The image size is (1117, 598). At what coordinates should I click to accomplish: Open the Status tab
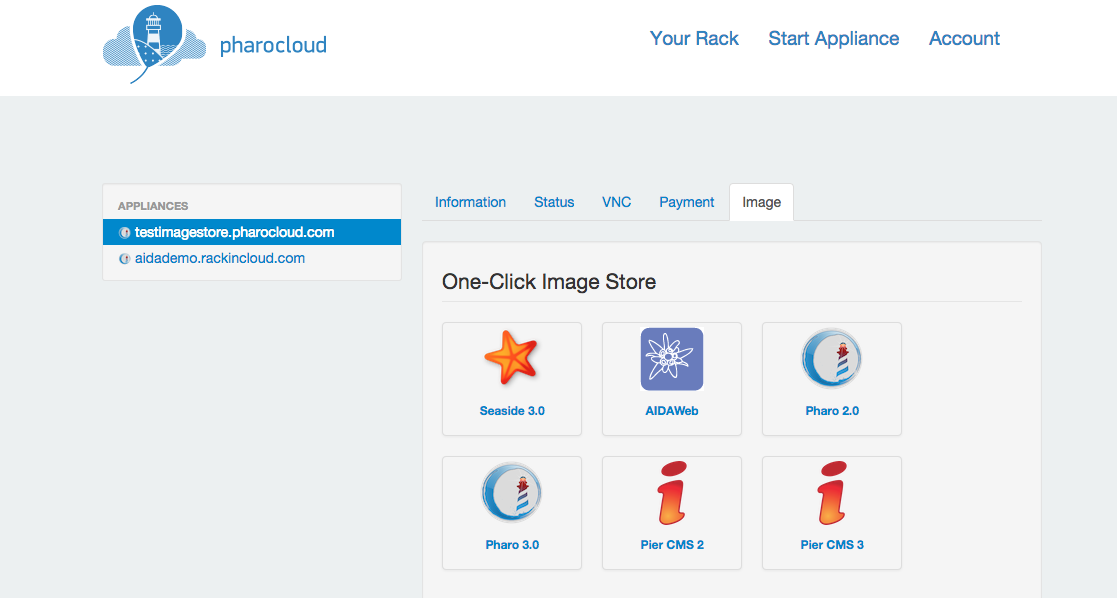point(554,202)
